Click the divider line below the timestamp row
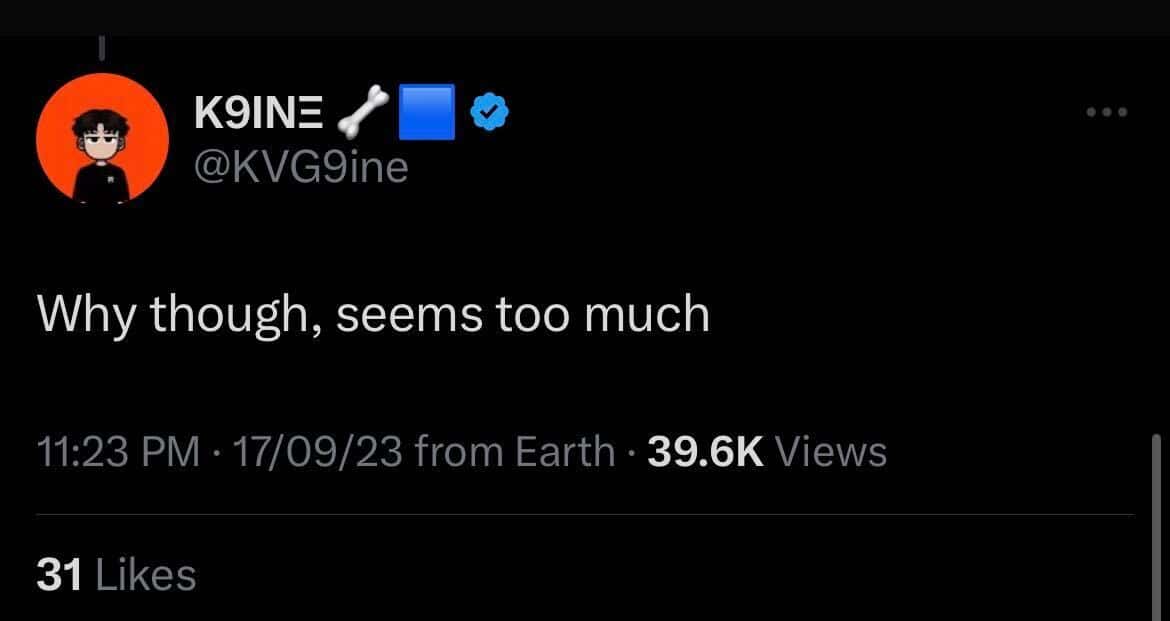Screen dimensions: 1170x621 (x=585, y=514)
